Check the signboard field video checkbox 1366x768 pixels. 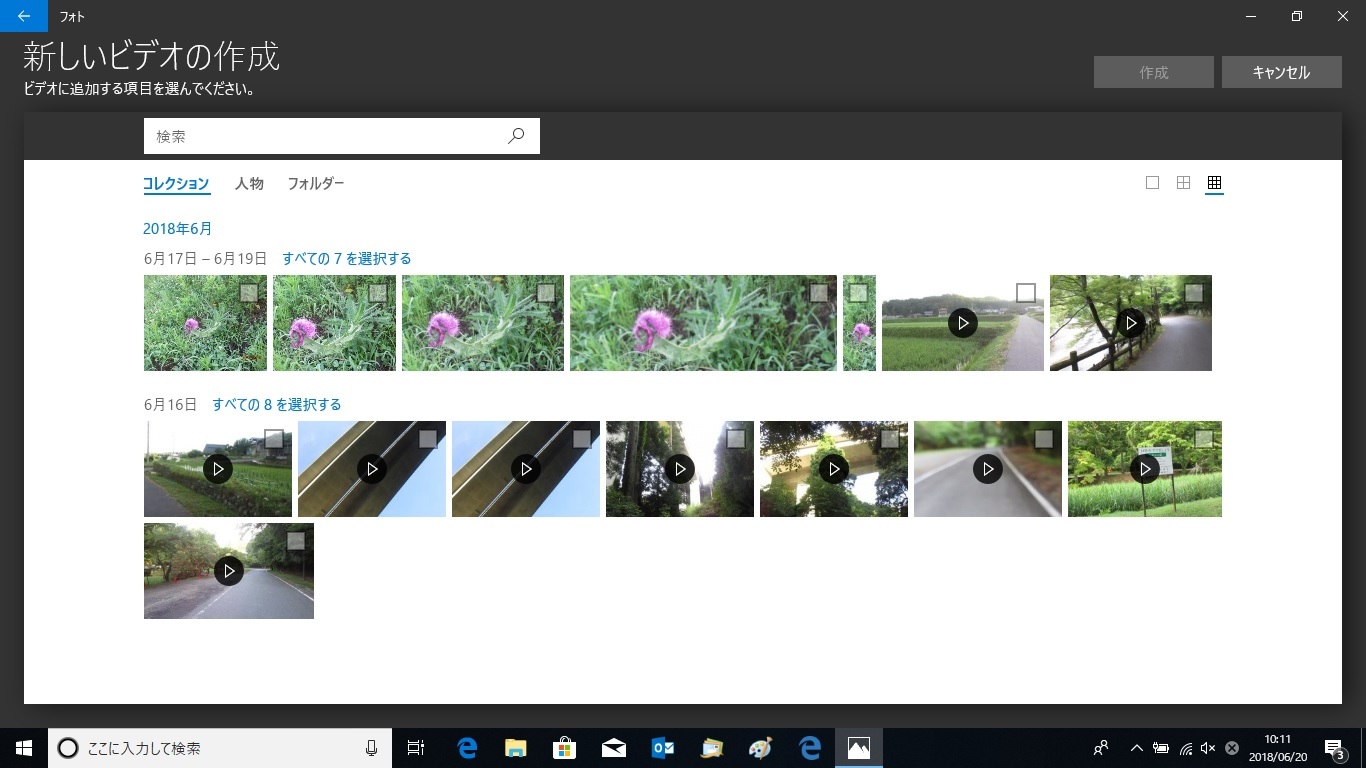pos(1203,439)
